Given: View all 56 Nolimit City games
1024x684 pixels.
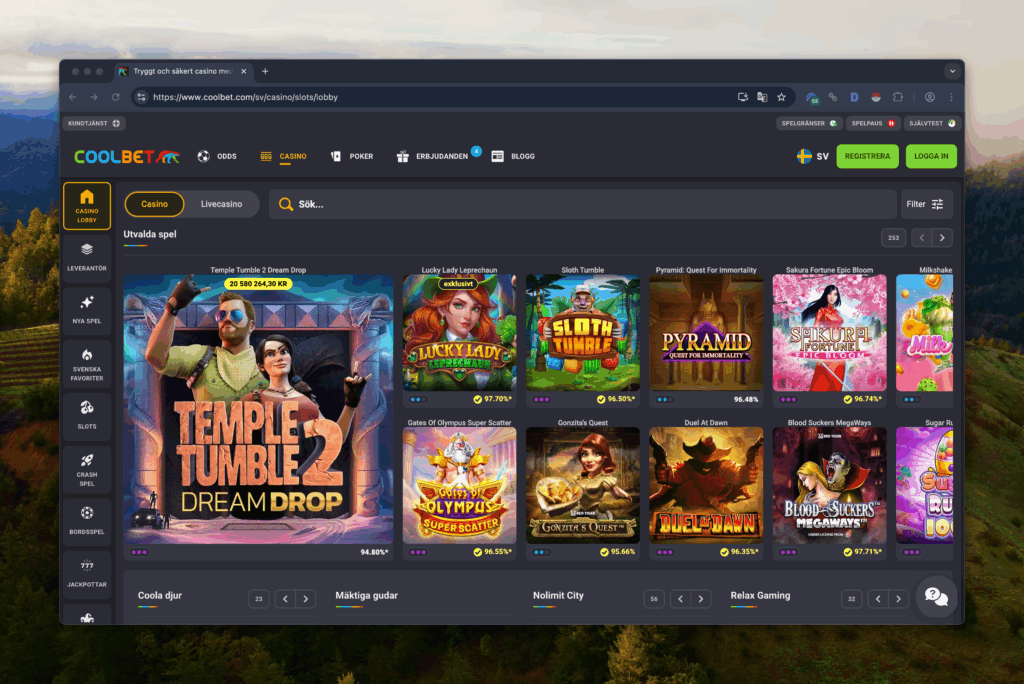Looking at the screenshot, I should 654,599.
